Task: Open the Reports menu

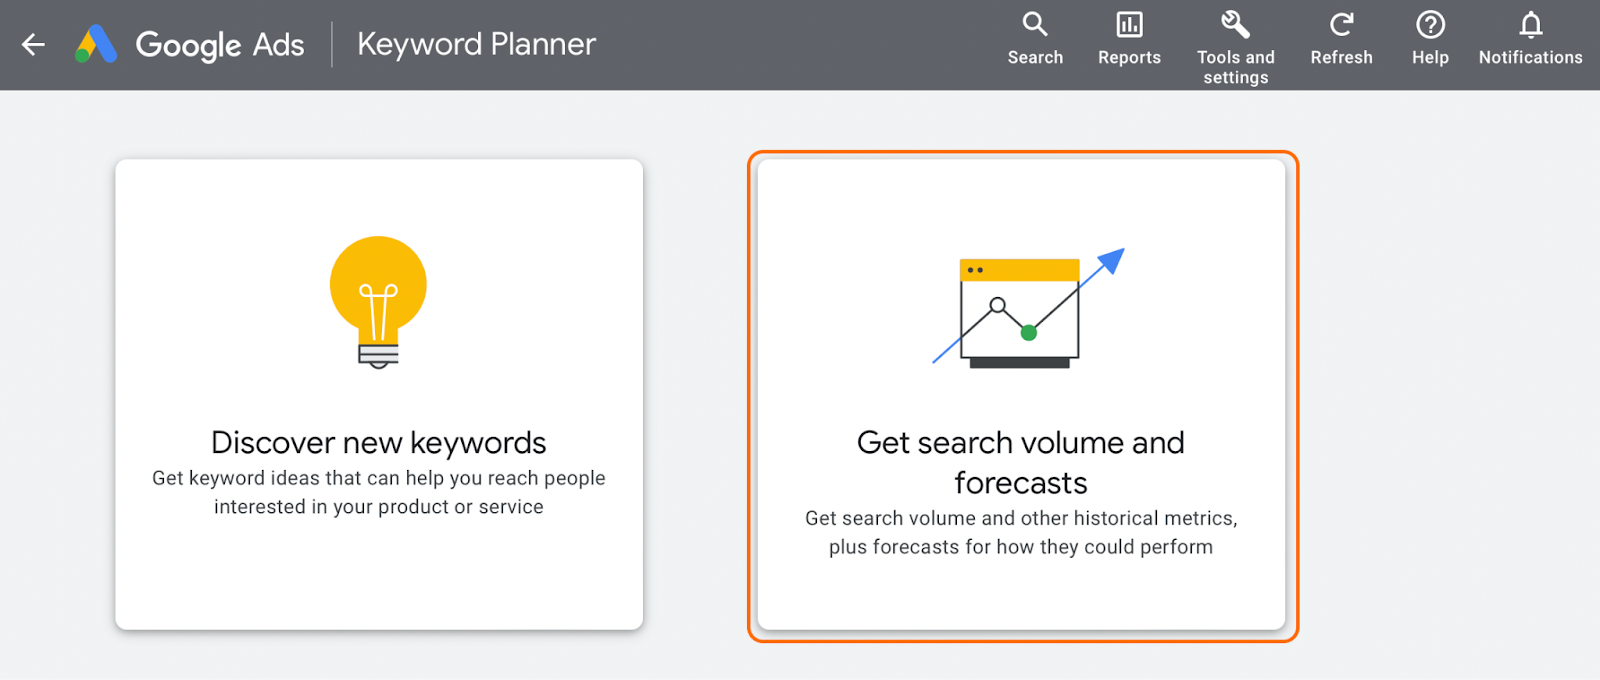Action: [1129, 39]
